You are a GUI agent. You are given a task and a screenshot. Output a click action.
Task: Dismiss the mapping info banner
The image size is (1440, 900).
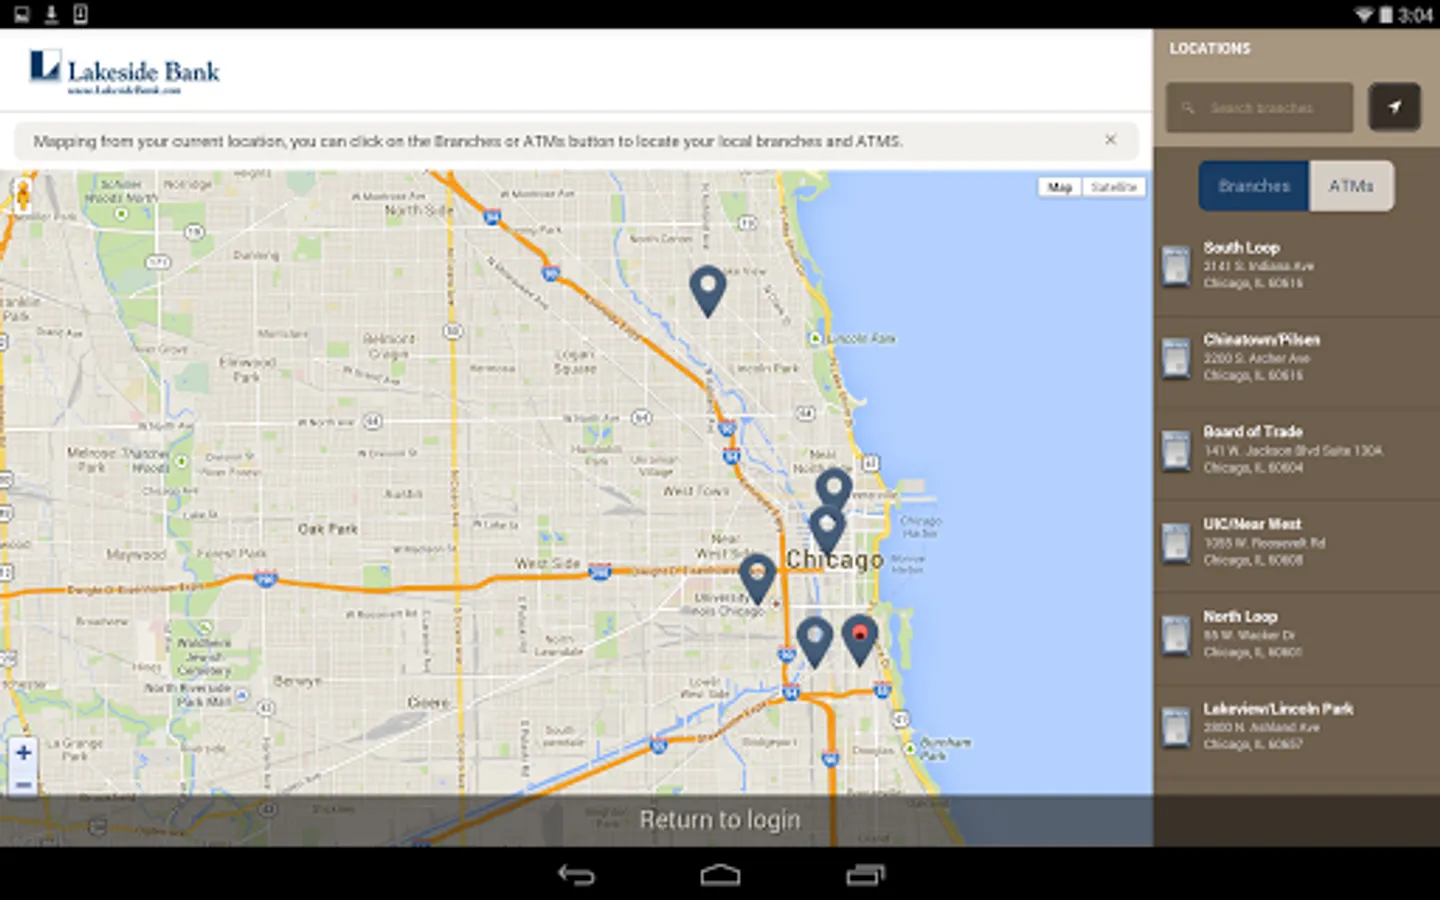[x=1110, y=140]
